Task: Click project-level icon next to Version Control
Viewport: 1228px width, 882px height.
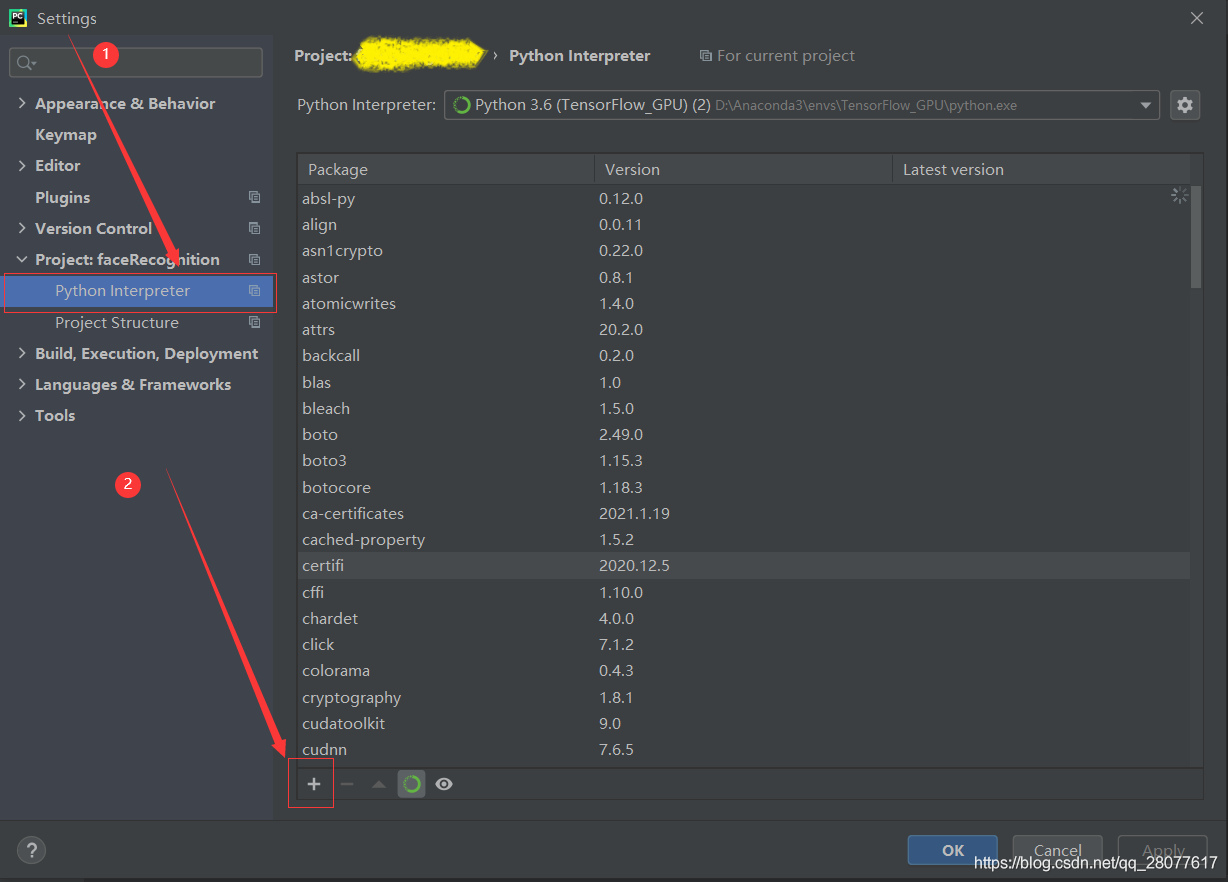Action: (x=254, y=228)
